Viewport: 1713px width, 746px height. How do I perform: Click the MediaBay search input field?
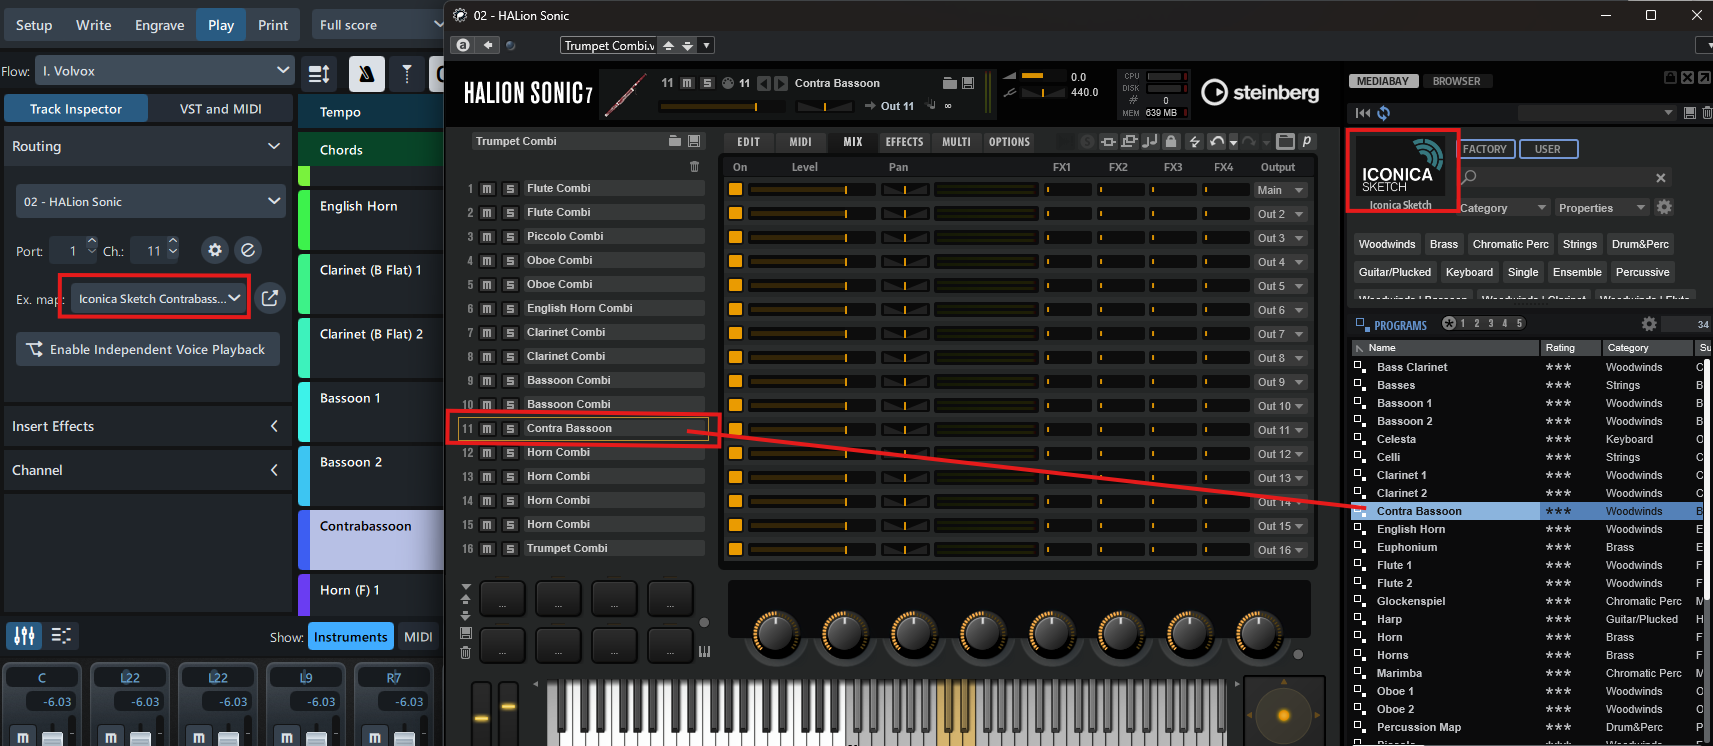(x=1564, y=177)
